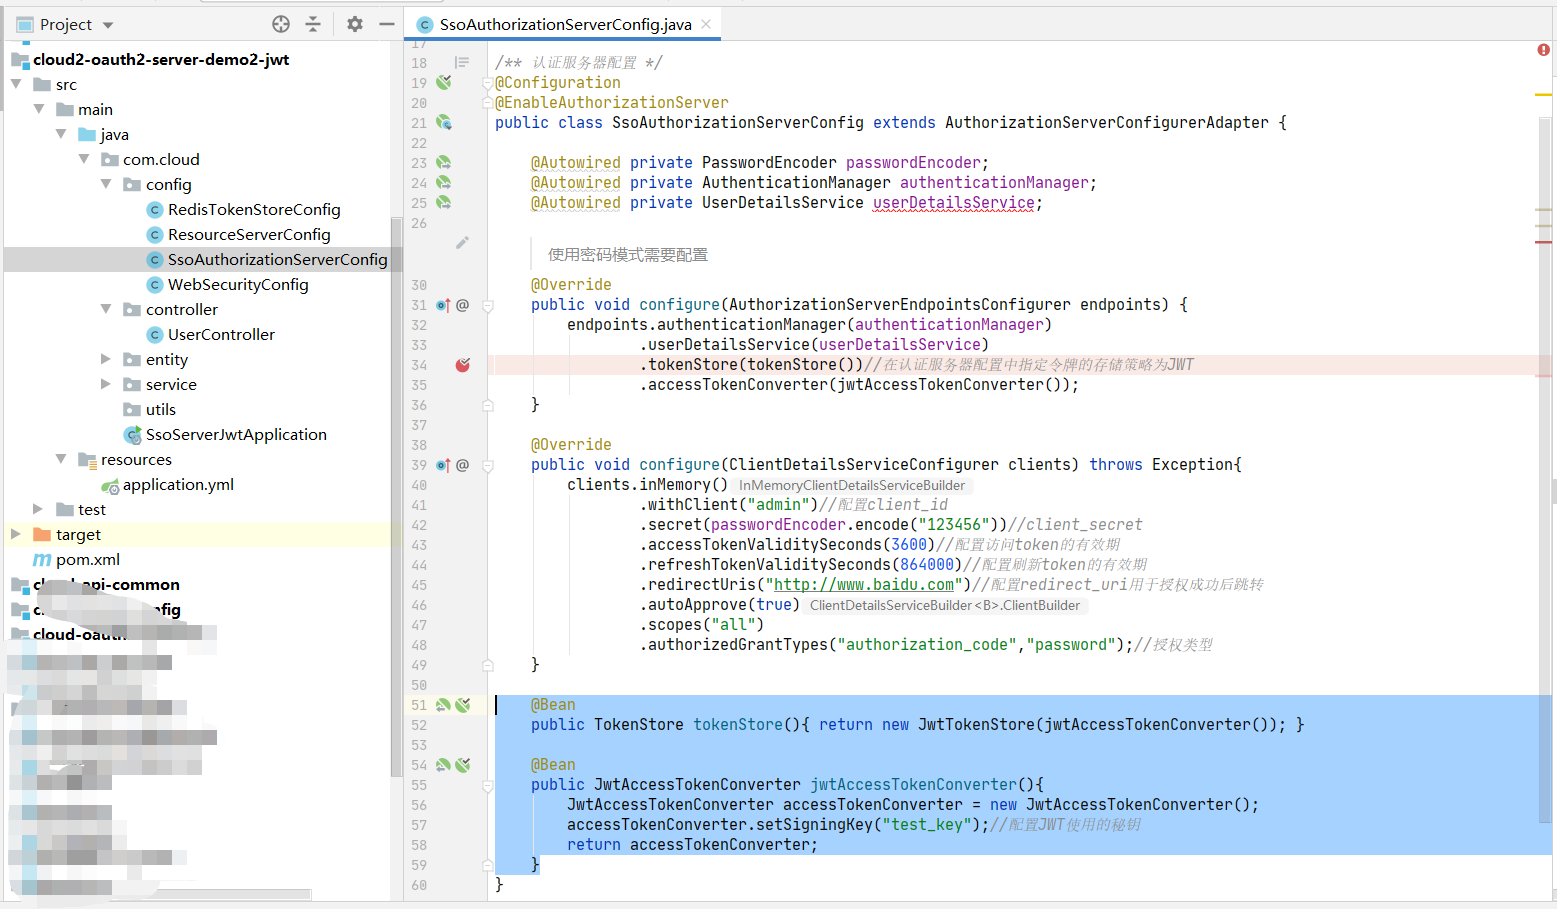Fold the clients configure method on line 39
This screenshot has height=909, width=1557.
(x=488, y=465)
